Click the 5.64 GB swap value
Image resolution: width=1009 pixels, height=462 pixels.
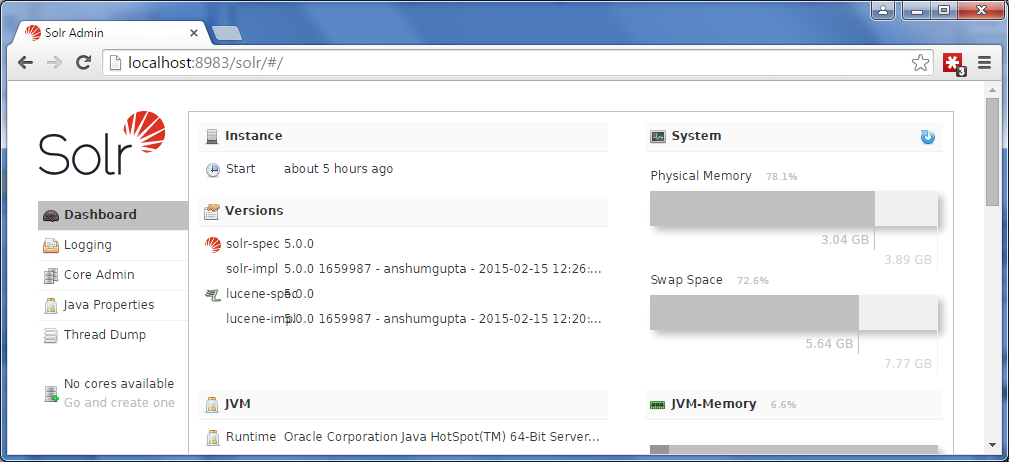tap(829, 344)
